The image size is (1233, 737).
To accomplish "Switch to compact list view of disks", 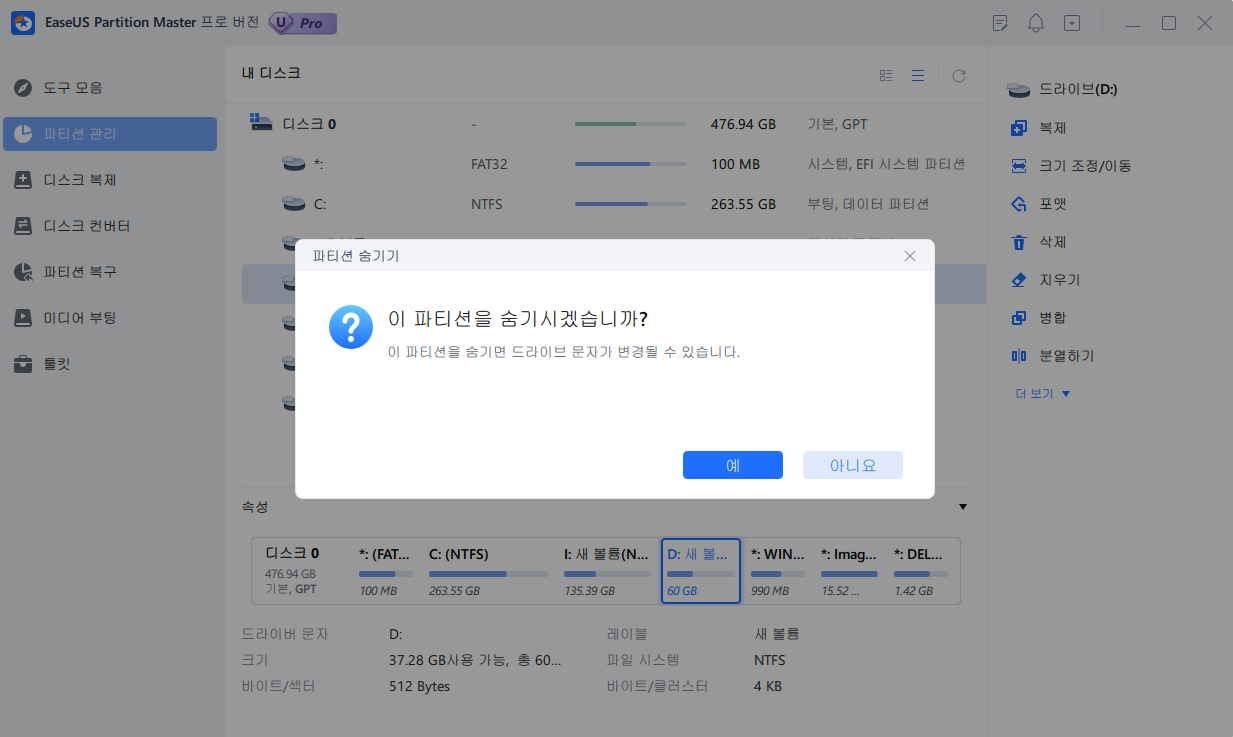I will (918, 75).
